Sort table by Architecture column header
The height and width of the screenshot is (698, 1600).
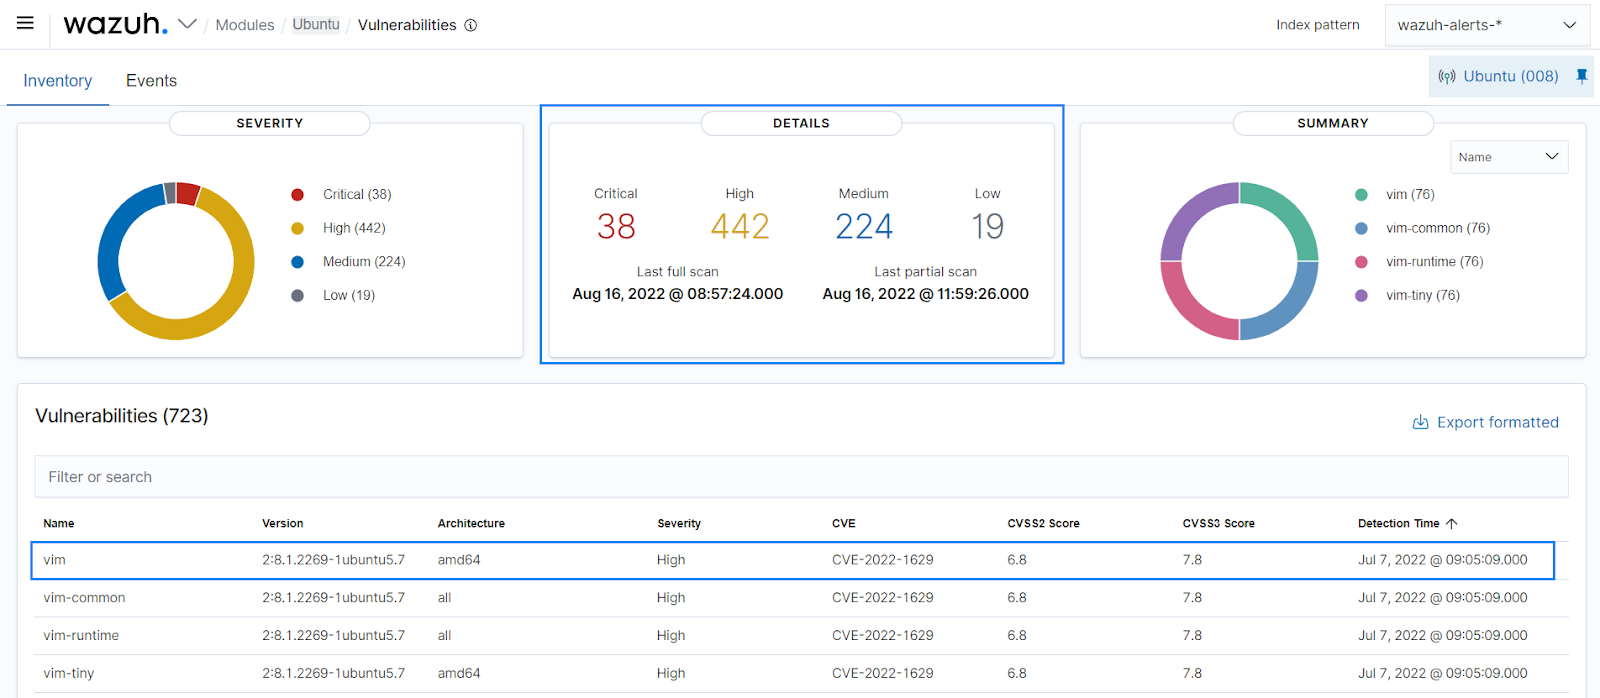point(471,523)
